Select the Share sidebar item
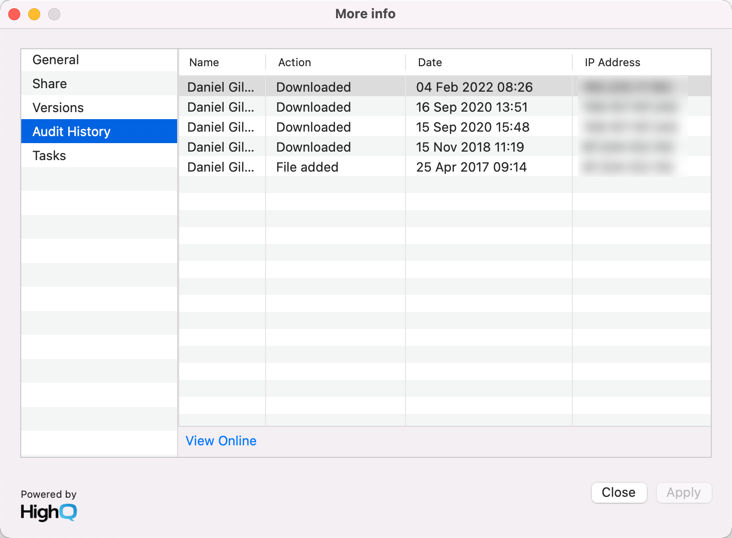Viewport: 732px width, 538px height. point(99,84)
